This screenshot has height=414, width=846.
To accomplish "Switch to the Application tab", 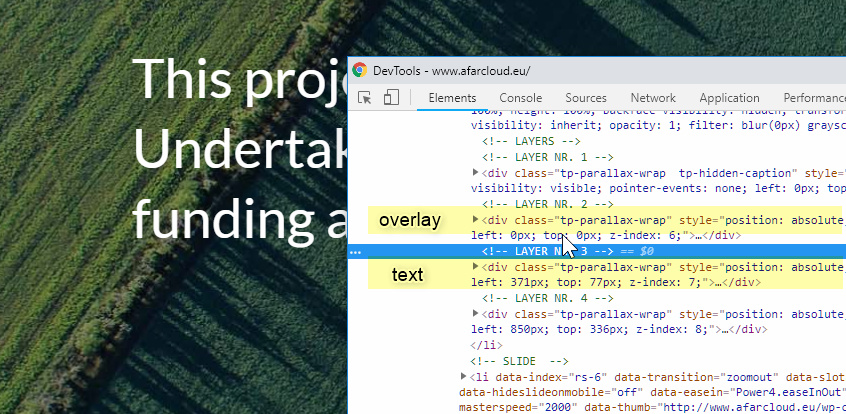I will (729, 98).
